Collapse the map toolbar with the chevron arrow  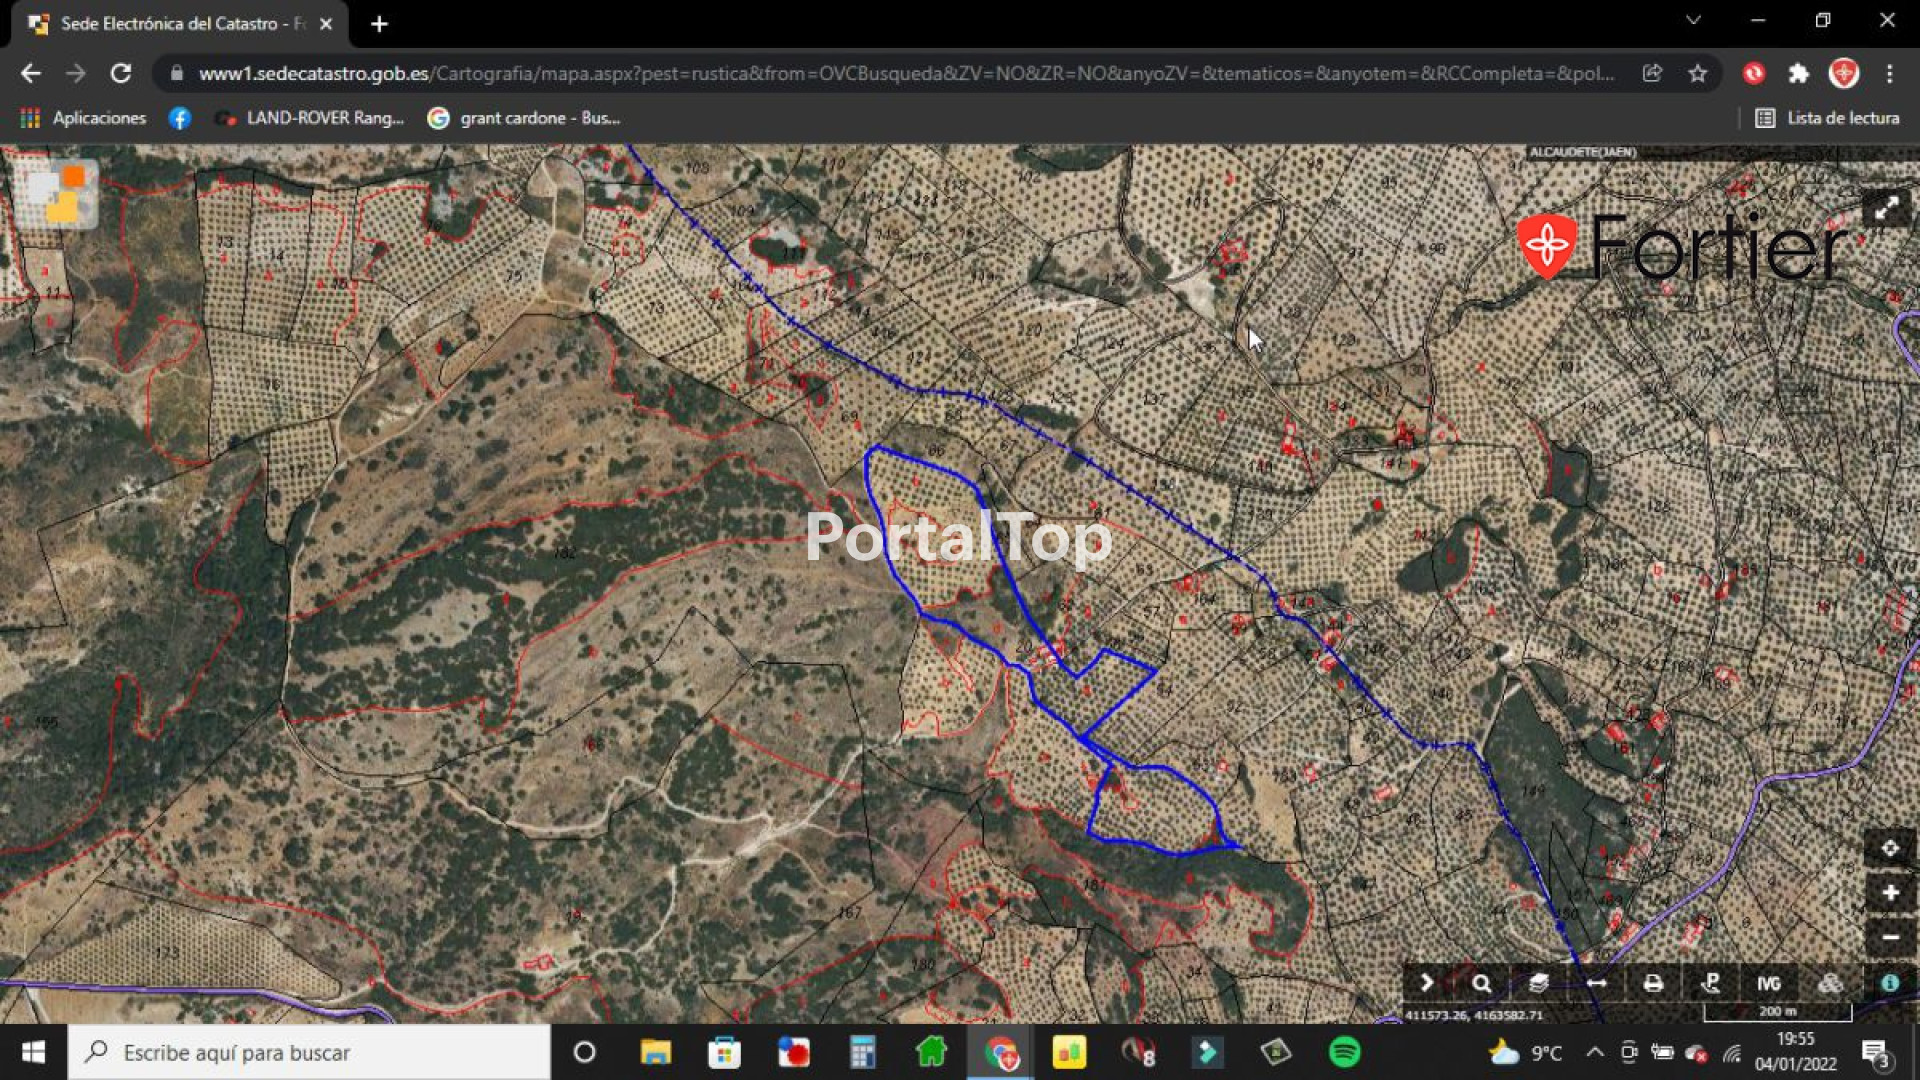point(1426,983)
